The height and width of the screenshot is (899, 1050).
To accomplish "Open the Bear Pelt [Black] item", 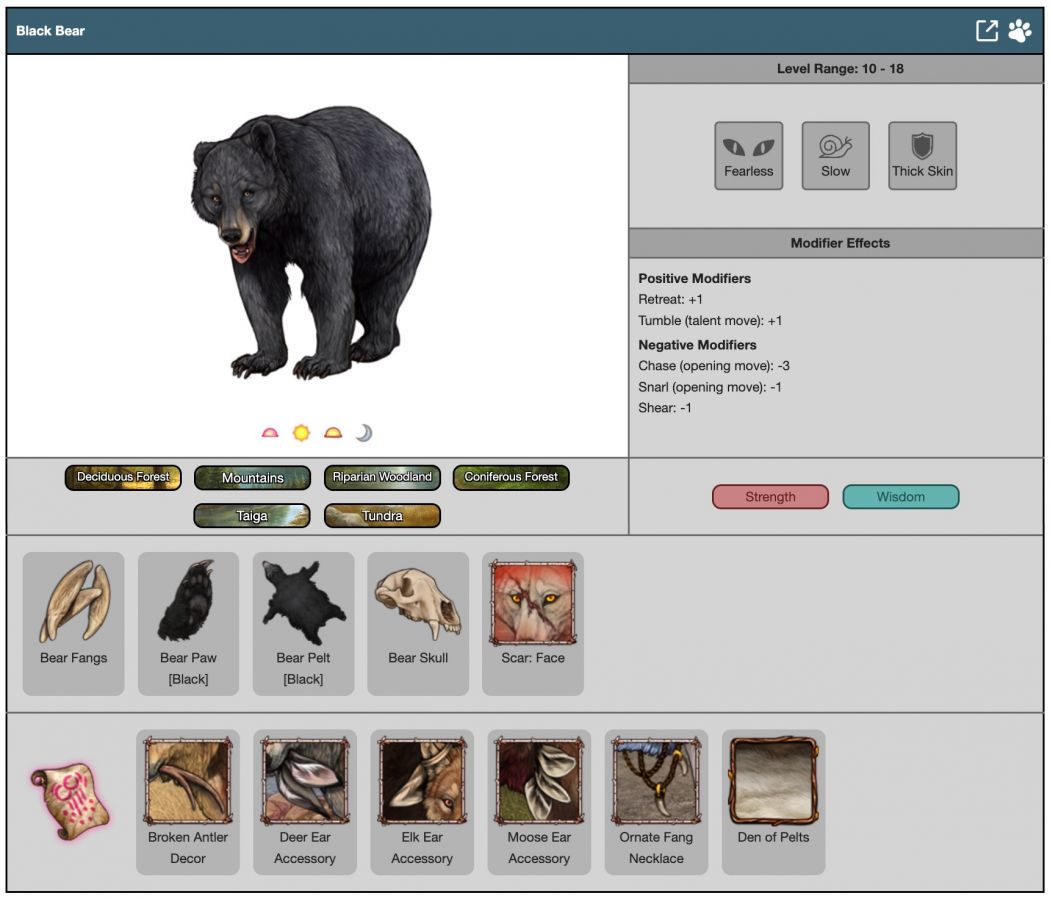I will point(303,622).
